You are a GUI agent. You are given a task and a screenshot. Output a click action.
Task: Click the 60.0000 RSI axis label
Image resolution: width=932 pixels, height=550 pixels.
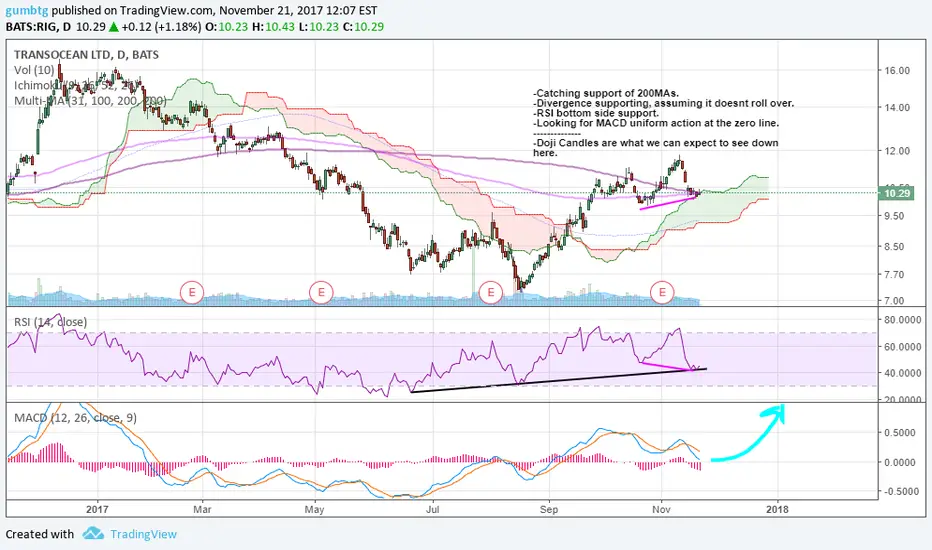903,347
